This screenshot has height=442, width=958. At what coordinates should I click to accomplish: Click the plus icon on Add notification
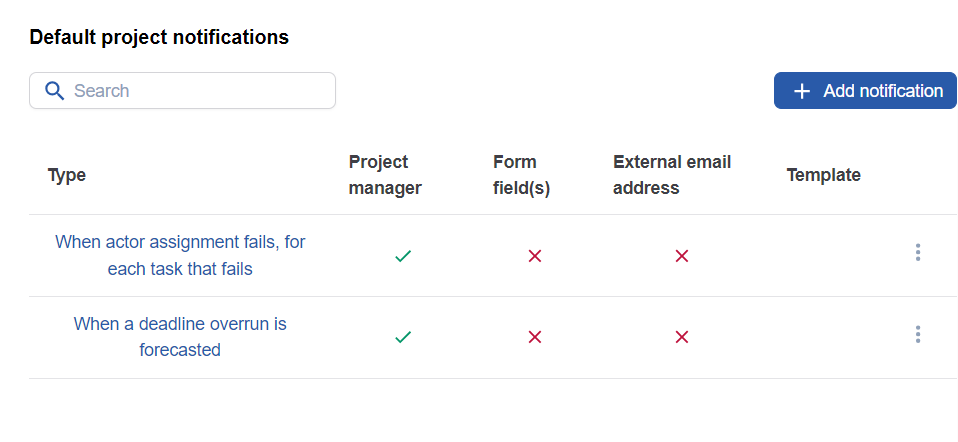(x=801, y=91)
